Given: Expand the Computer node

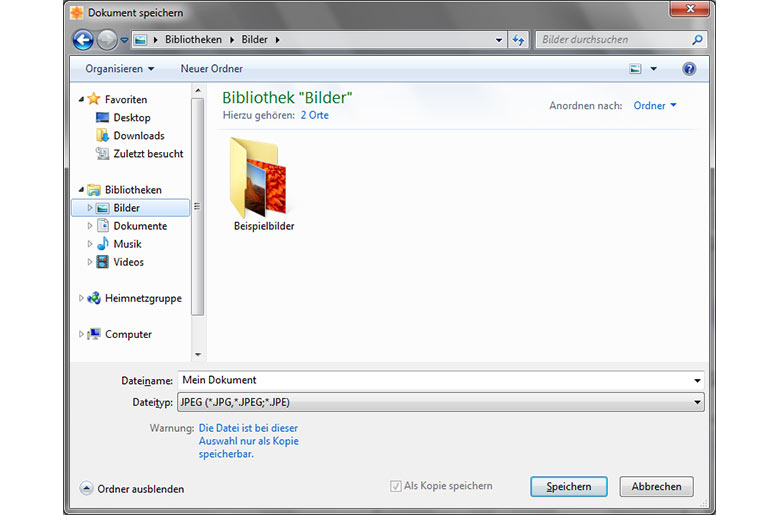Looking at the screenshot, I should click(x=81, y=334).
